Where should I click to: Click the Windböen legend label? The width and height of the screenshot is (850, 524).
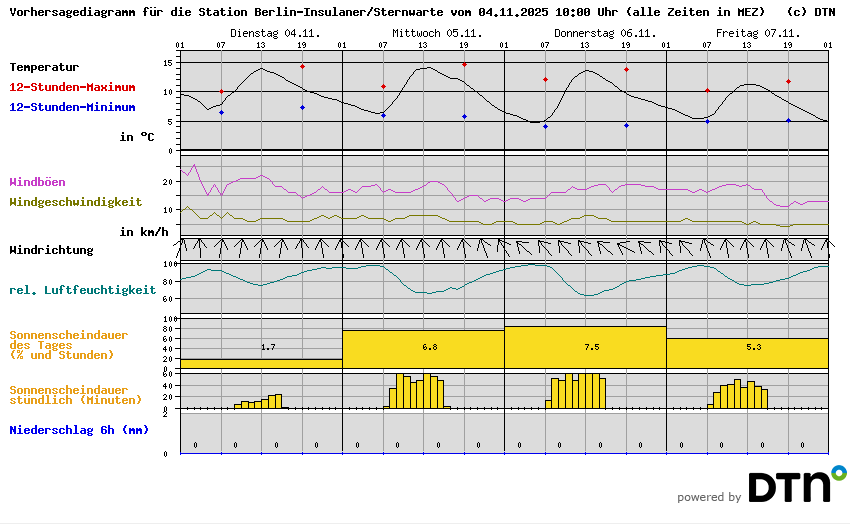pos(37,182)
